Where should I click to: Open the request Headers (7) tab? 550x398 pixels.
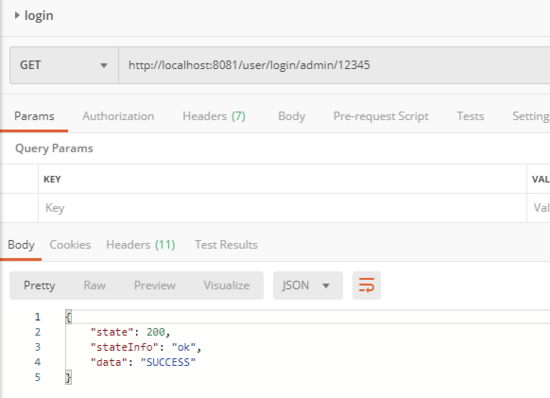point(214,116)
